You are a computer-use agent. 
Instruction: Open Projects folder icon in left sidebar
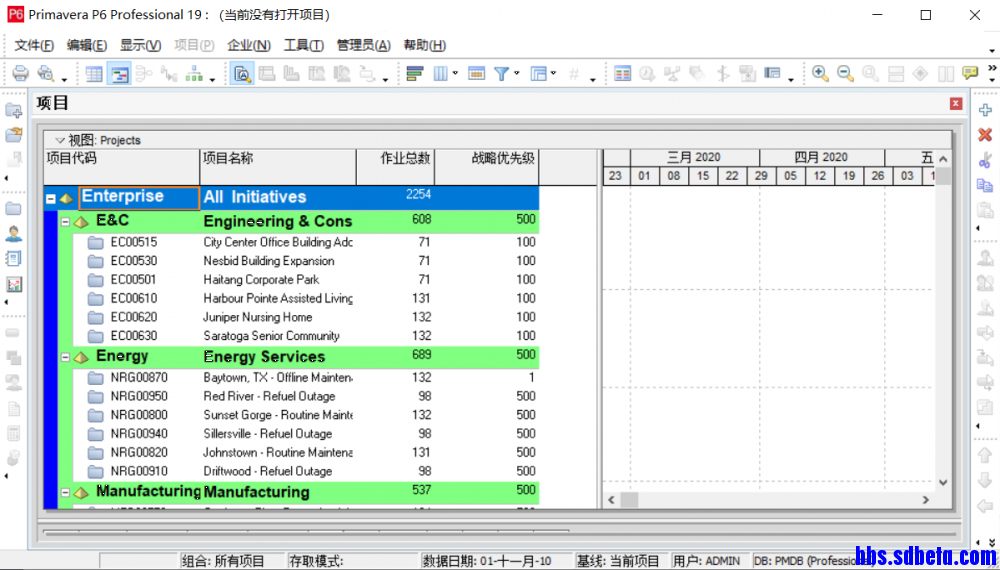pos(13,208)
